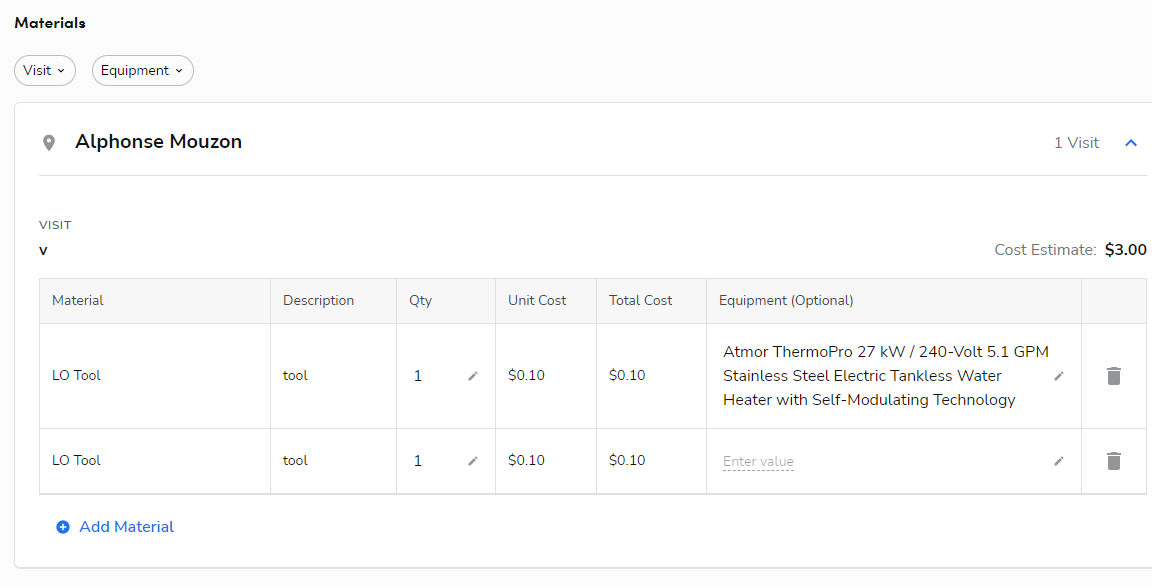Image resolution: width=1152 pixels, height=587 pixels.
Task: Click the Atmor ThermoPro equipment name
Action: [x=885, y=375]
